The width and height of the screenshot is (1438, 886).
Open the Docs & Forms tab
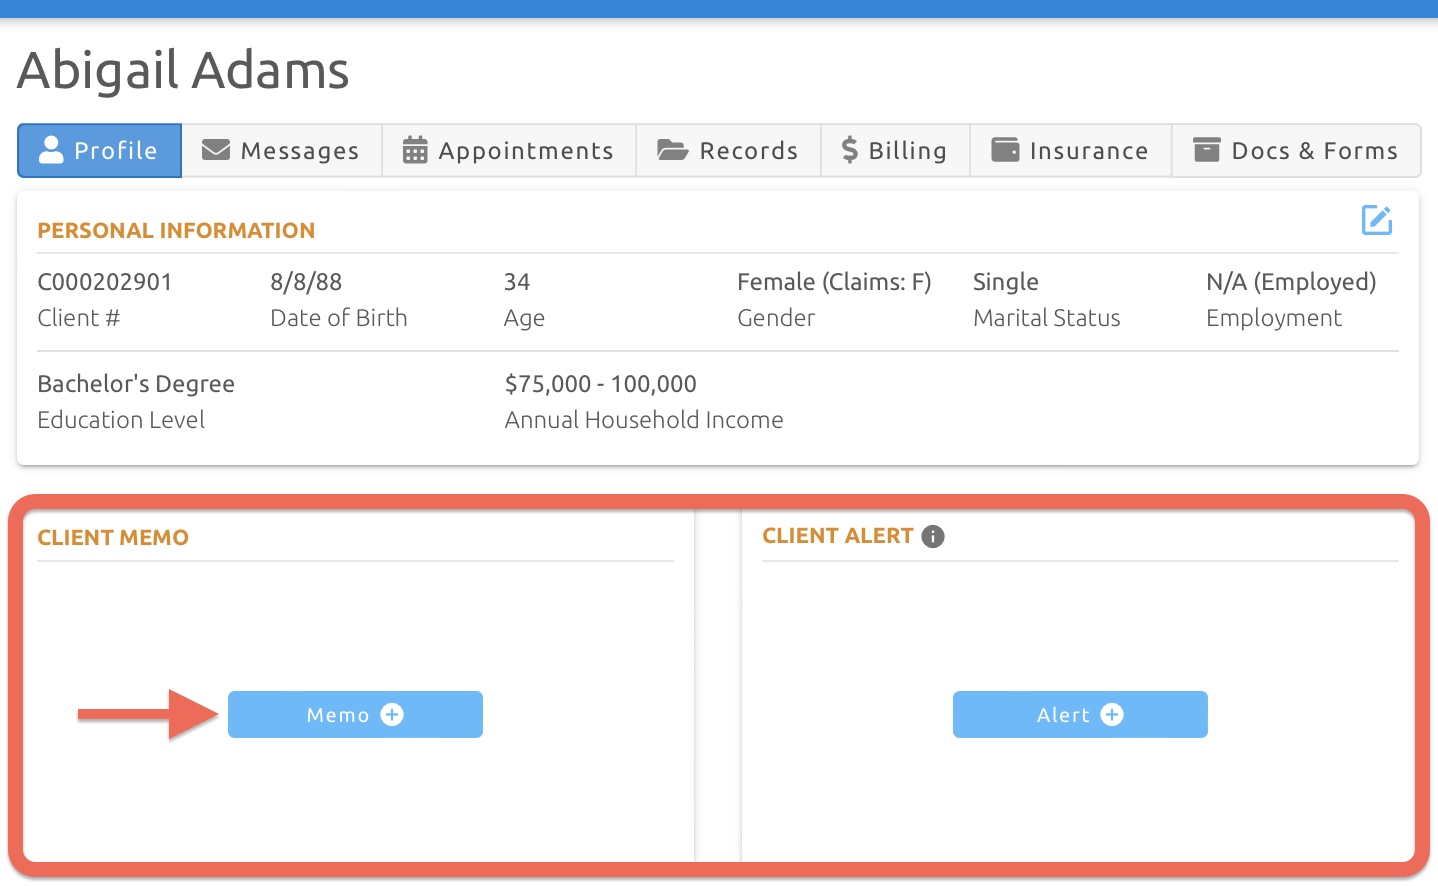pos(1296,150)
